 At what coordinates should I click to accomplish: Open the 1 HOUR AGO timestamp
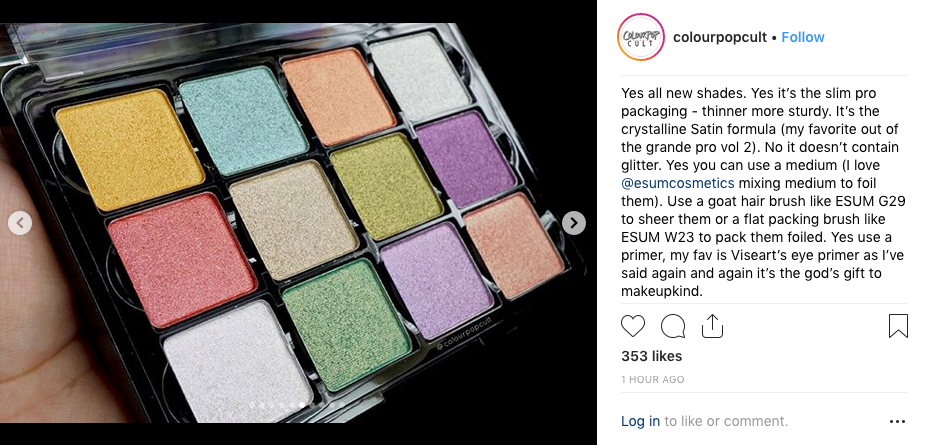[x=653, y=379]
